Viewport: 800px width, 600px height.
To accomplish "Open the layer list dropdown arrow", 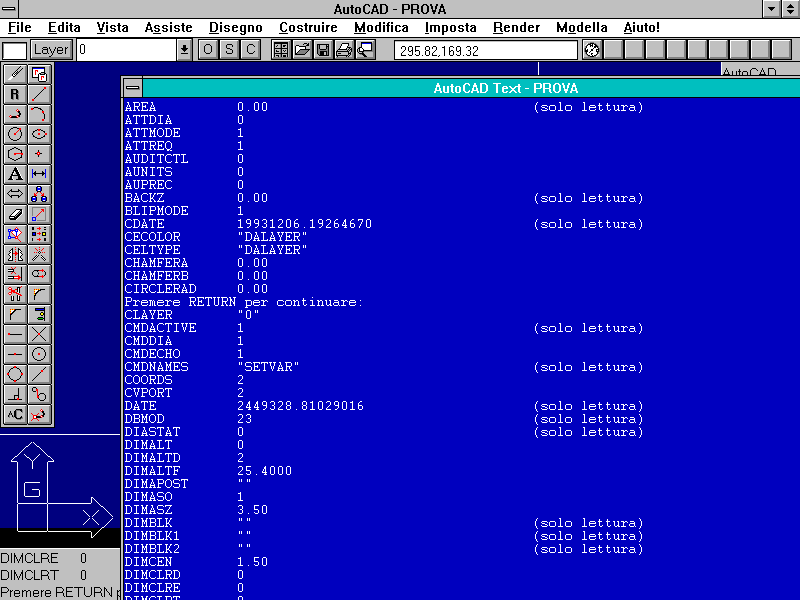I will [x=184, y=50].
